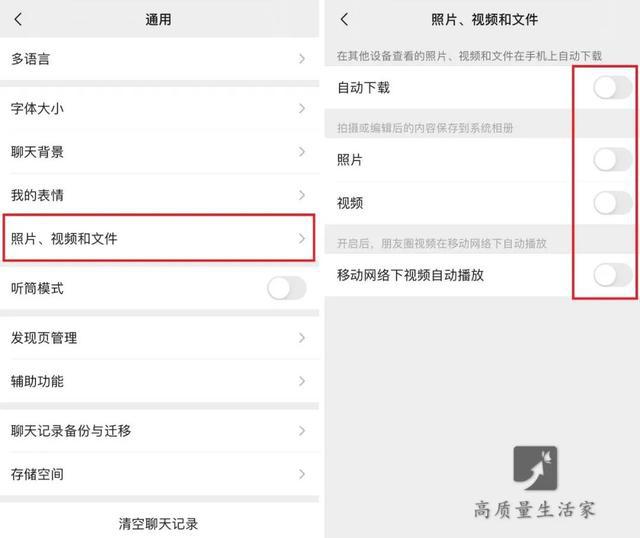Image resolution: width=640 pixels, height=538 pixels.
Task: Tap back arrow on 照片、视频和文件 page
Action: [x=344, y=19]
